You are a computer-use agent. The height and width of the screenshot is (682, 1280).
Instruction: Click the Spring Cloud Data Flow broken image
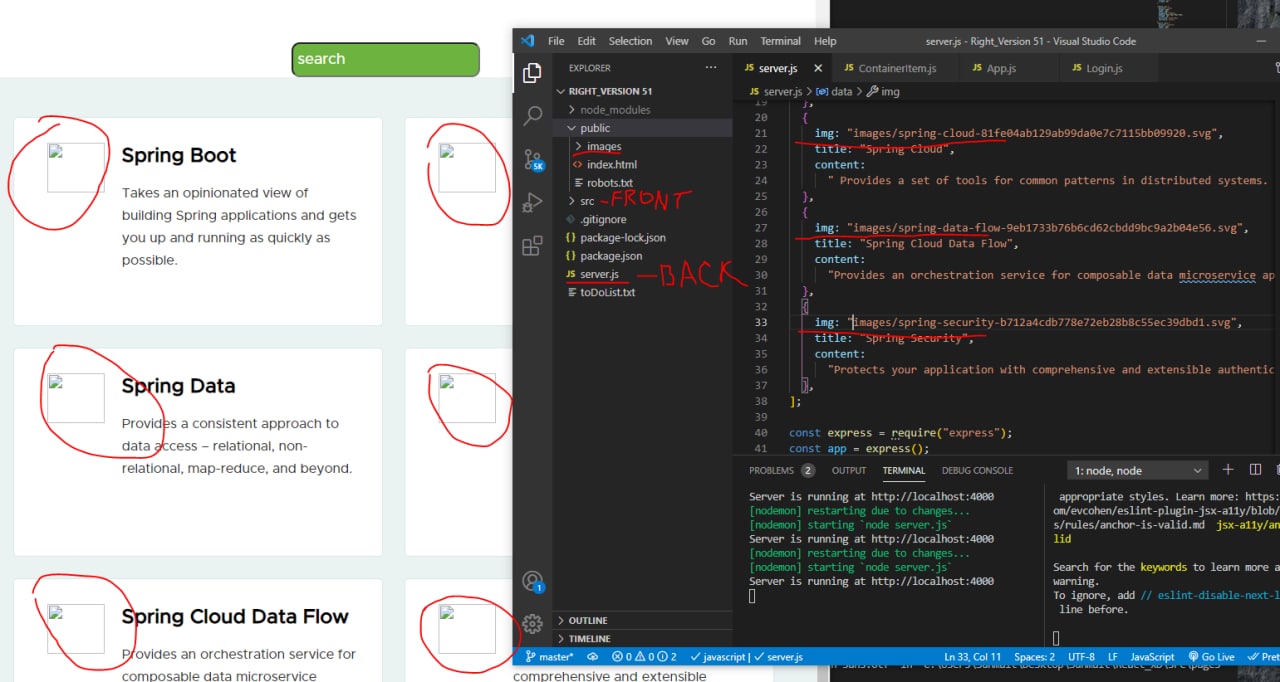pyautogui.click(x=76, y=629)
